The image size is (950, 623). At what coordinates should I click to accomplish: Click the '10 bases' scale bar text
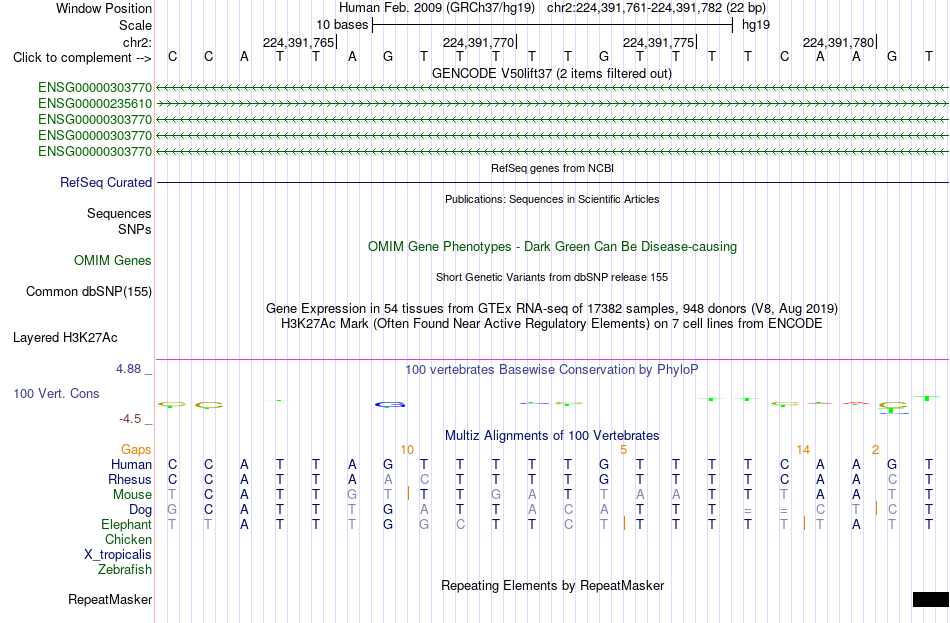coord(342,25)
